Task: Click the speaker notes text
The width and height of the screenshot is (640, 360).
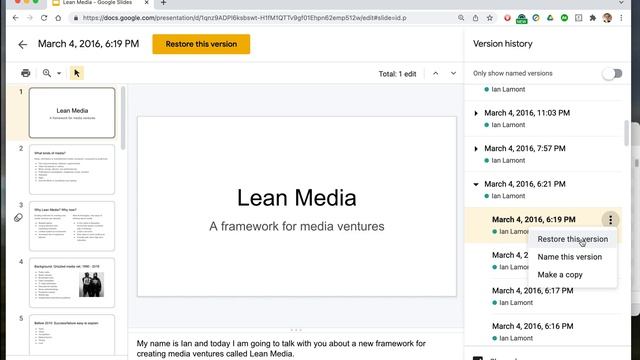Action: point(281,349)
